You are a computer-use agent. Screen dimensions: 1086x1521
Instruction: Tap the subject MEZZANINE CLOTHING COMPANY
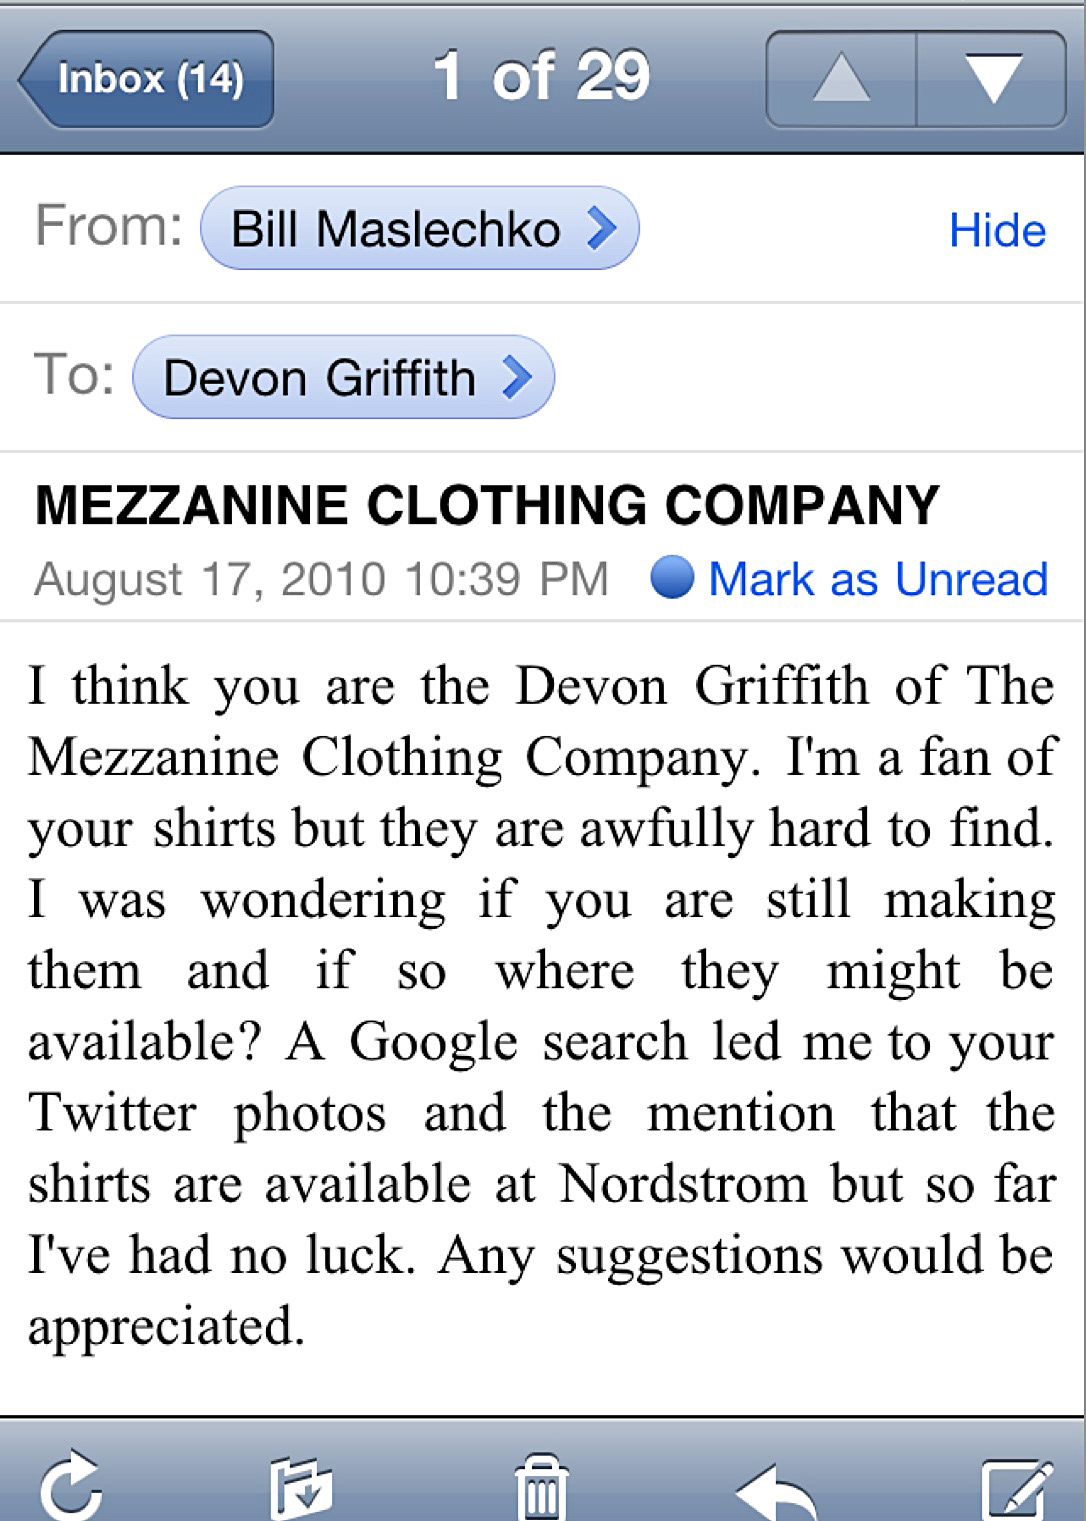click(487, 505)
